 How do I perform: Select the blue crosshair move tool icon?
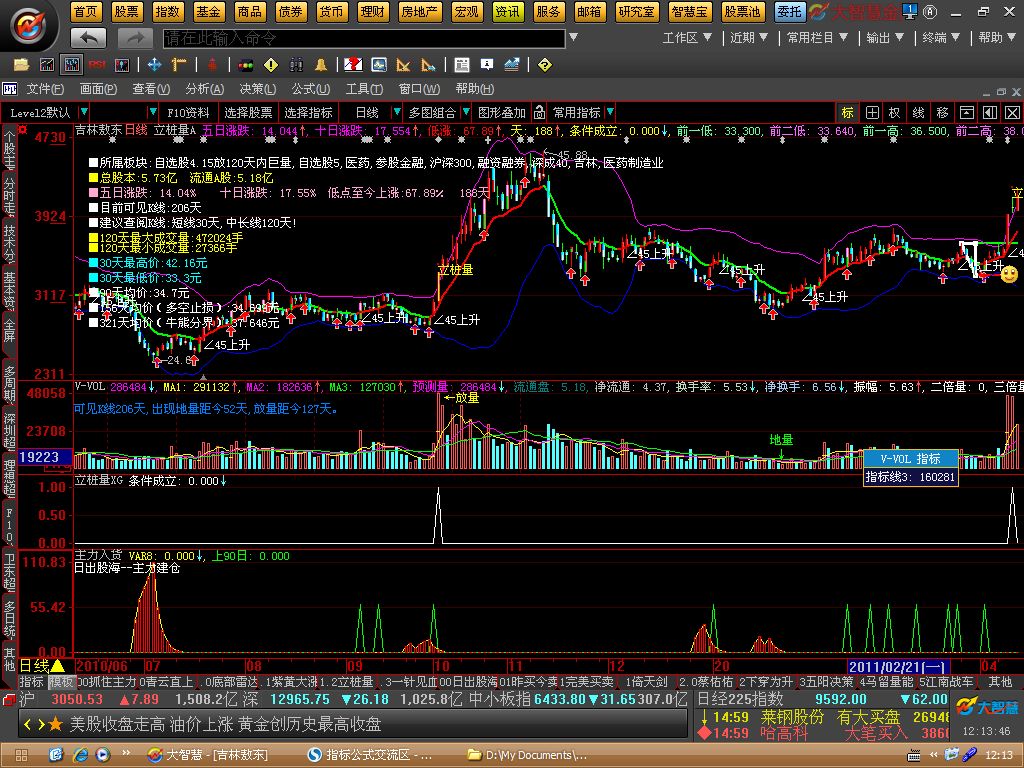[x=154, y=65]
